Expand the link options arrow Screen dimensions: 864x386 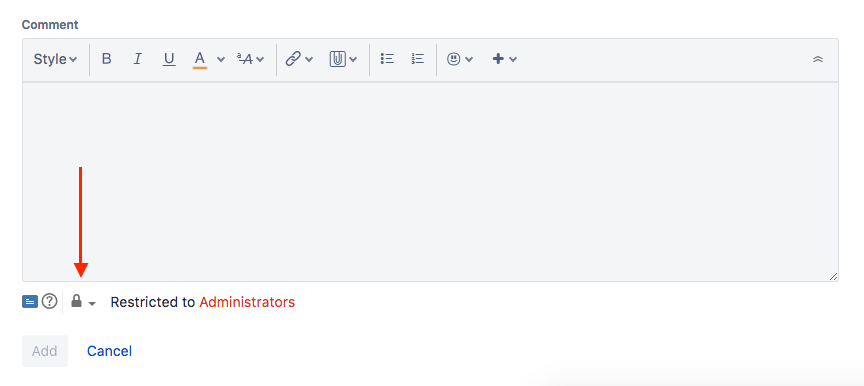click(x=309, y=59)
